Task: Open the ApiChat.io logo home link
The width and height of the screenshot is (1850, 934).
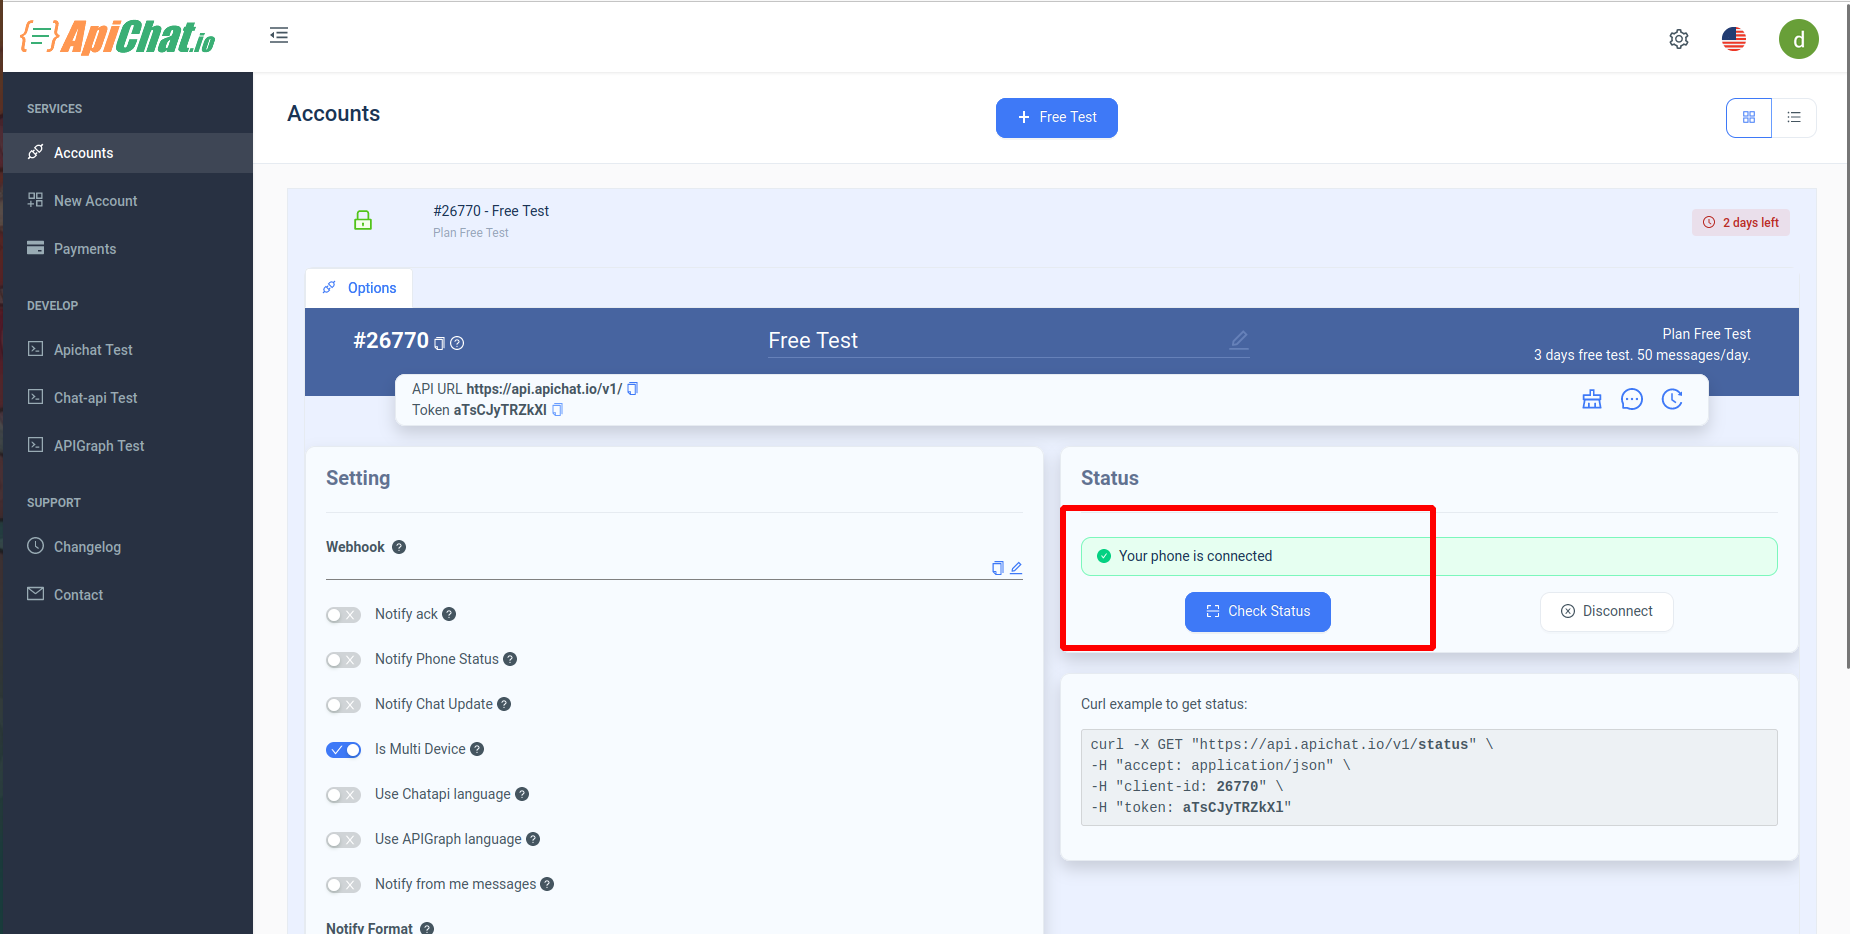Action: tap(118, 37)
